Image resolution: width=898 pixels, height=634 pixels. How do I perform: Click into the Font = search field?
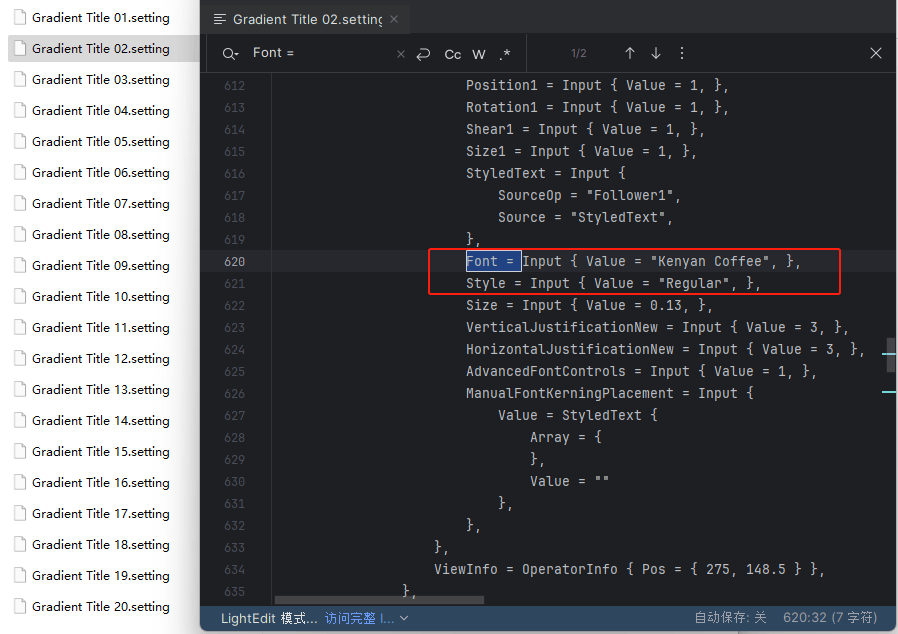click(320, 53)
